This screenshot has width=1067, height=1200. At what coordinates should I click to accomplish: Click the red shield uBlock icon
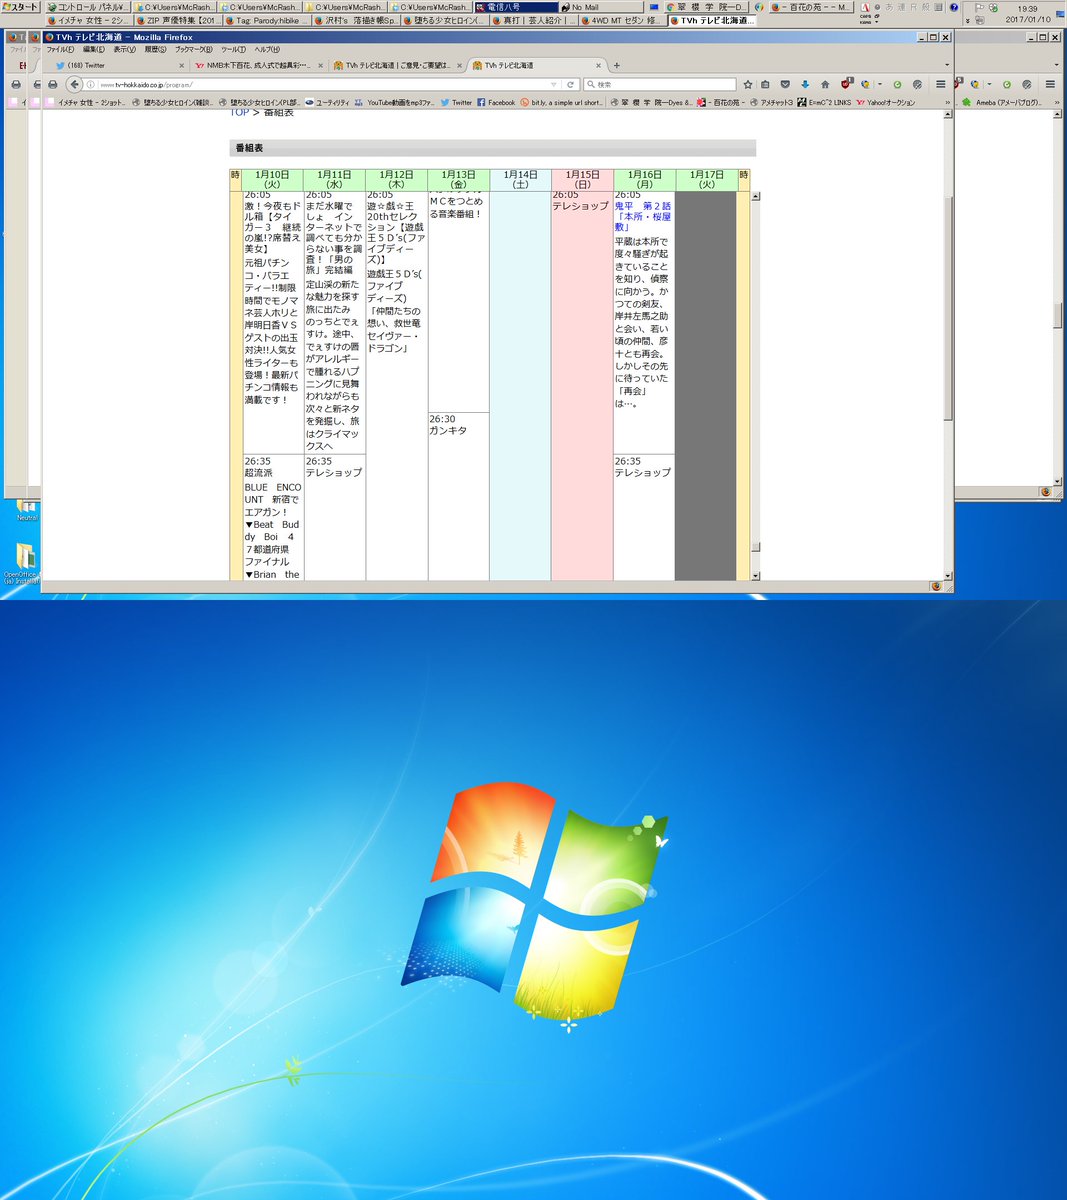tap(846, 84)
